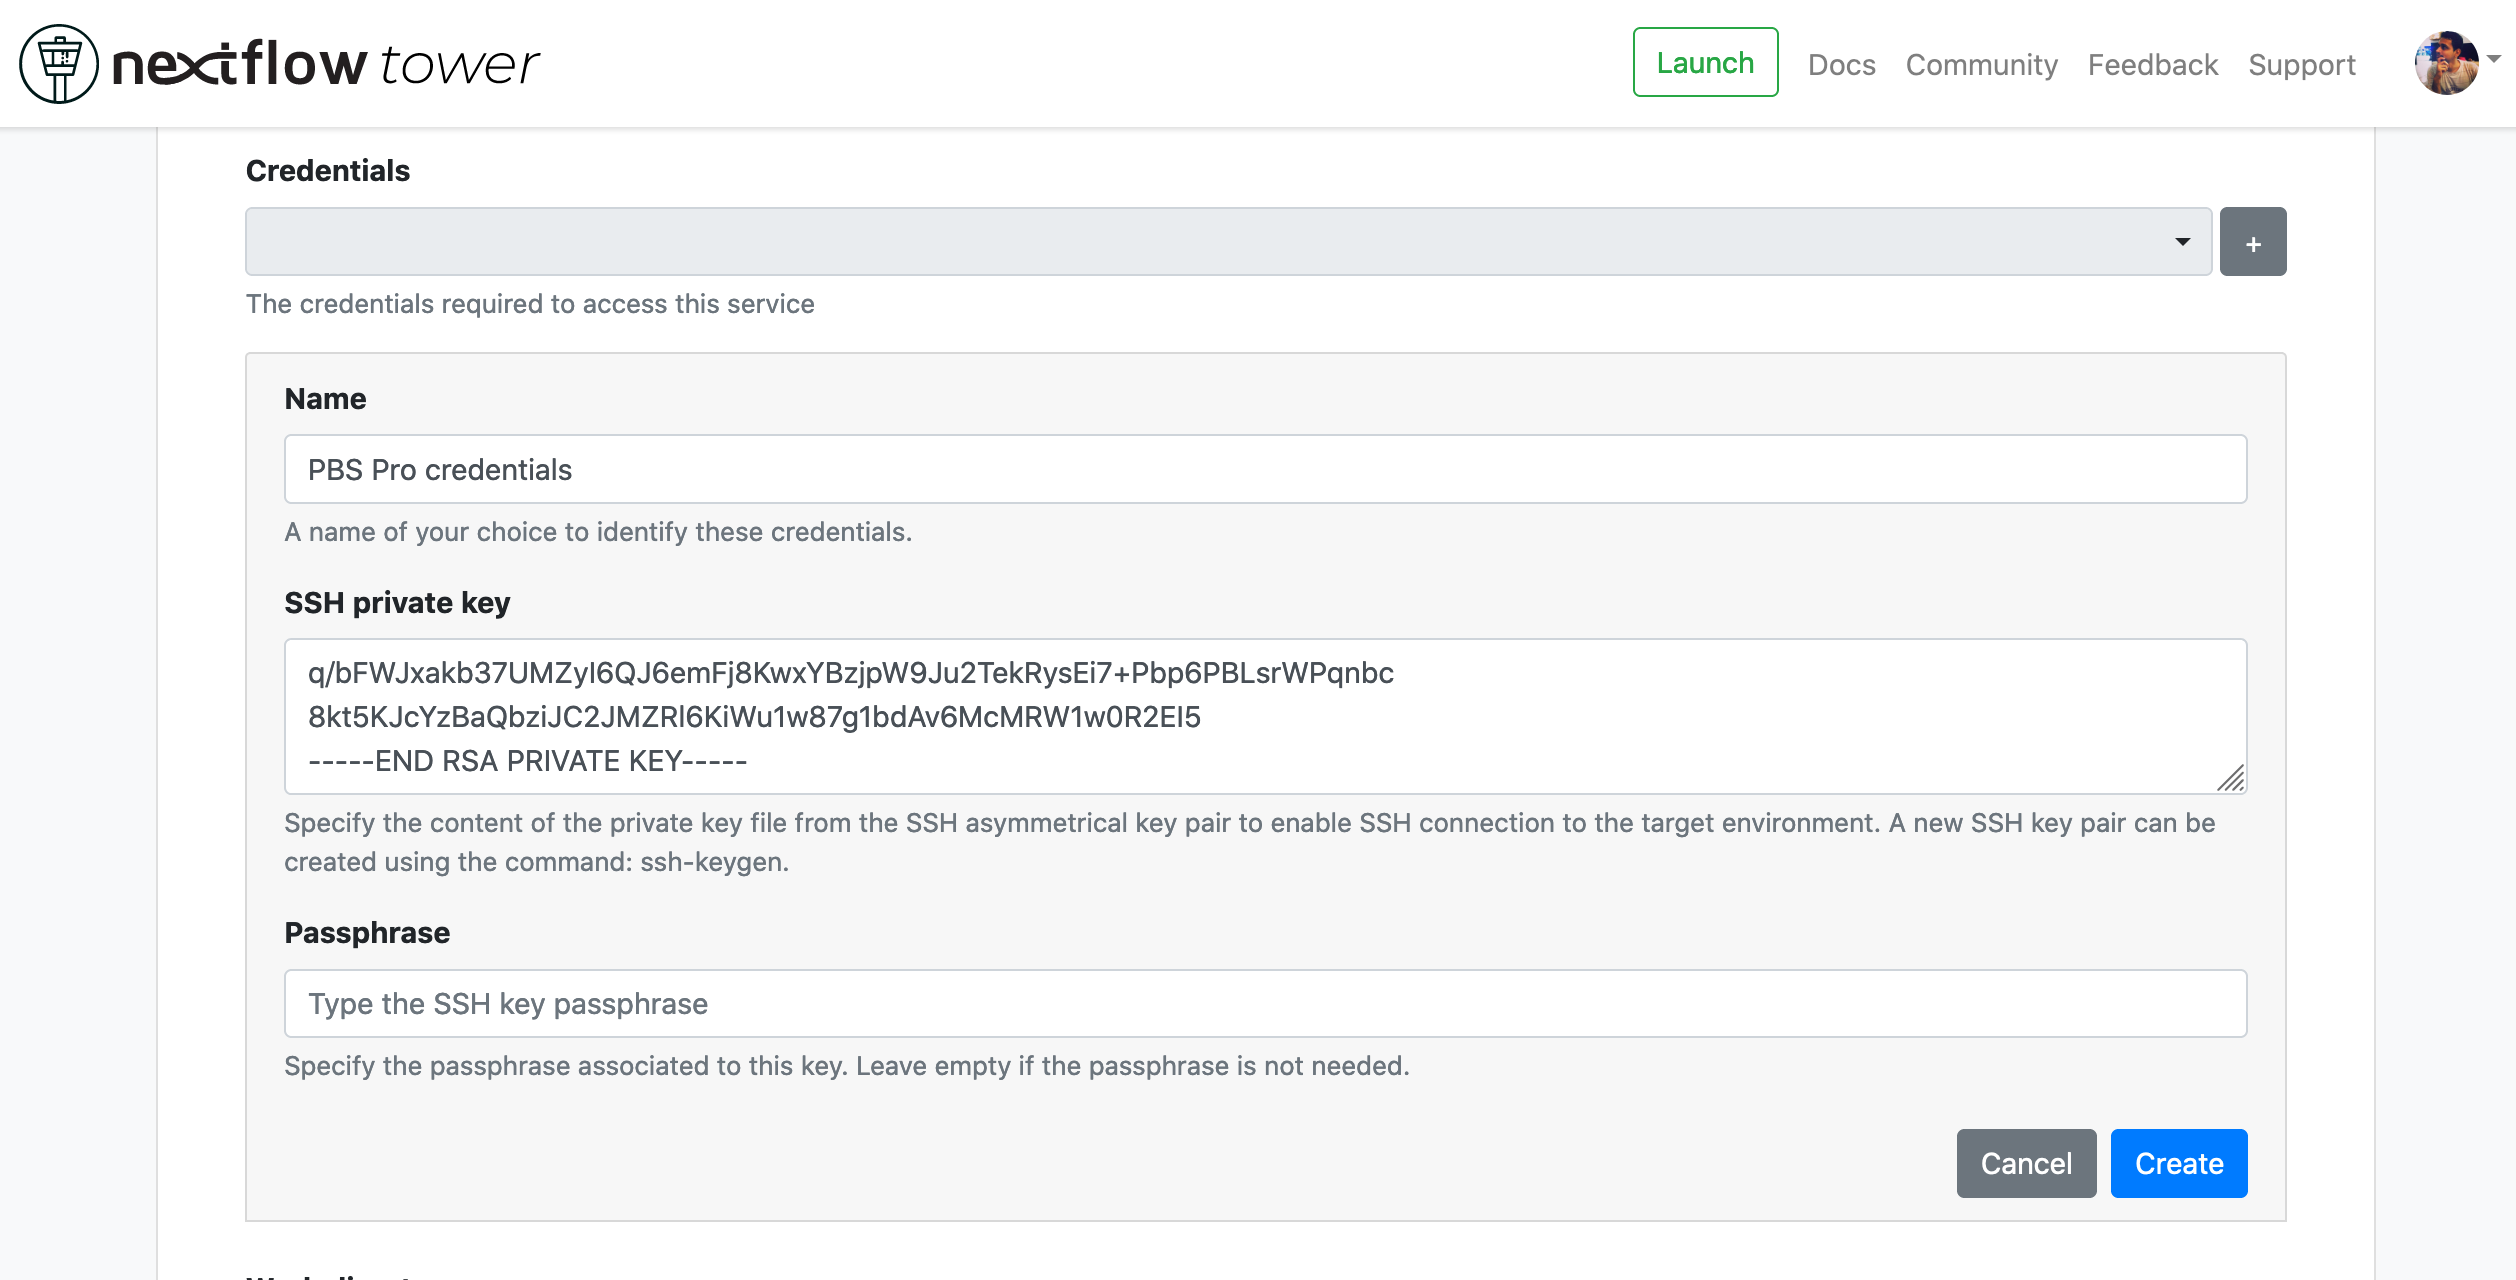Expand the account dropdown caret beside avatar
The height and width of the screenshot is (1280, 2516).
click(x=2494, y=59)
